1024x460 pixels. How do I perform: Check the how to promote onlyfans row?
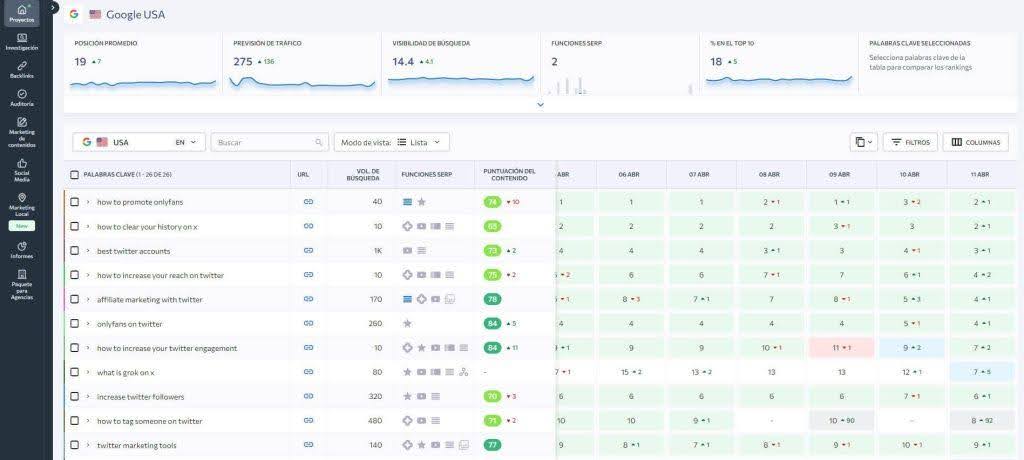coord(74,202)
